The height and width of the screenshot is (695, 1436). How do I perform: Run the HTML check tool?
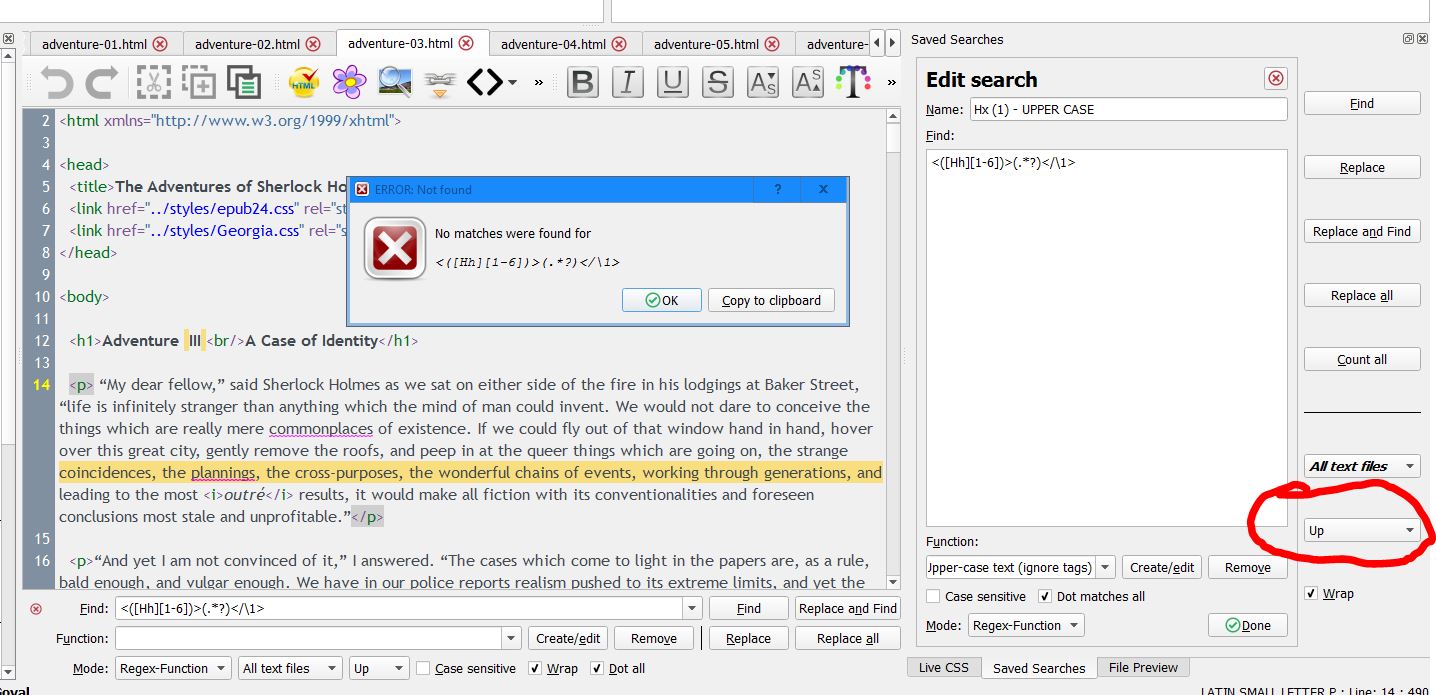(x=304, y=82)
